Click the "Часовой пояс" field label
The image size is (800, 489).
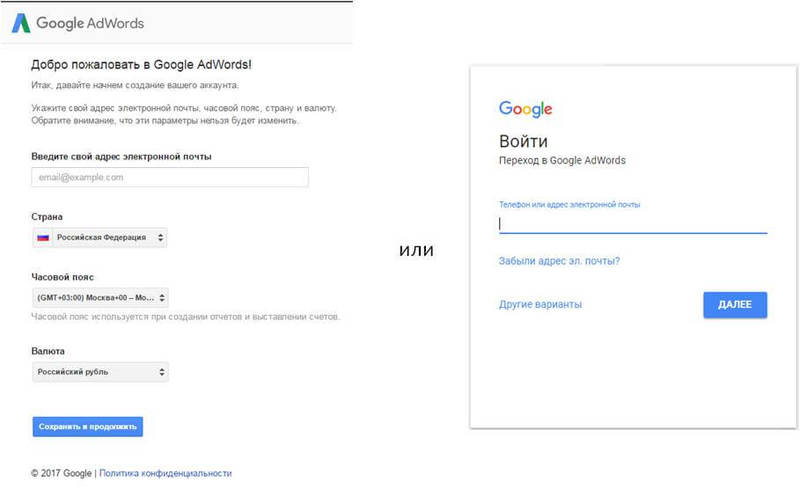tap(63, 276)
